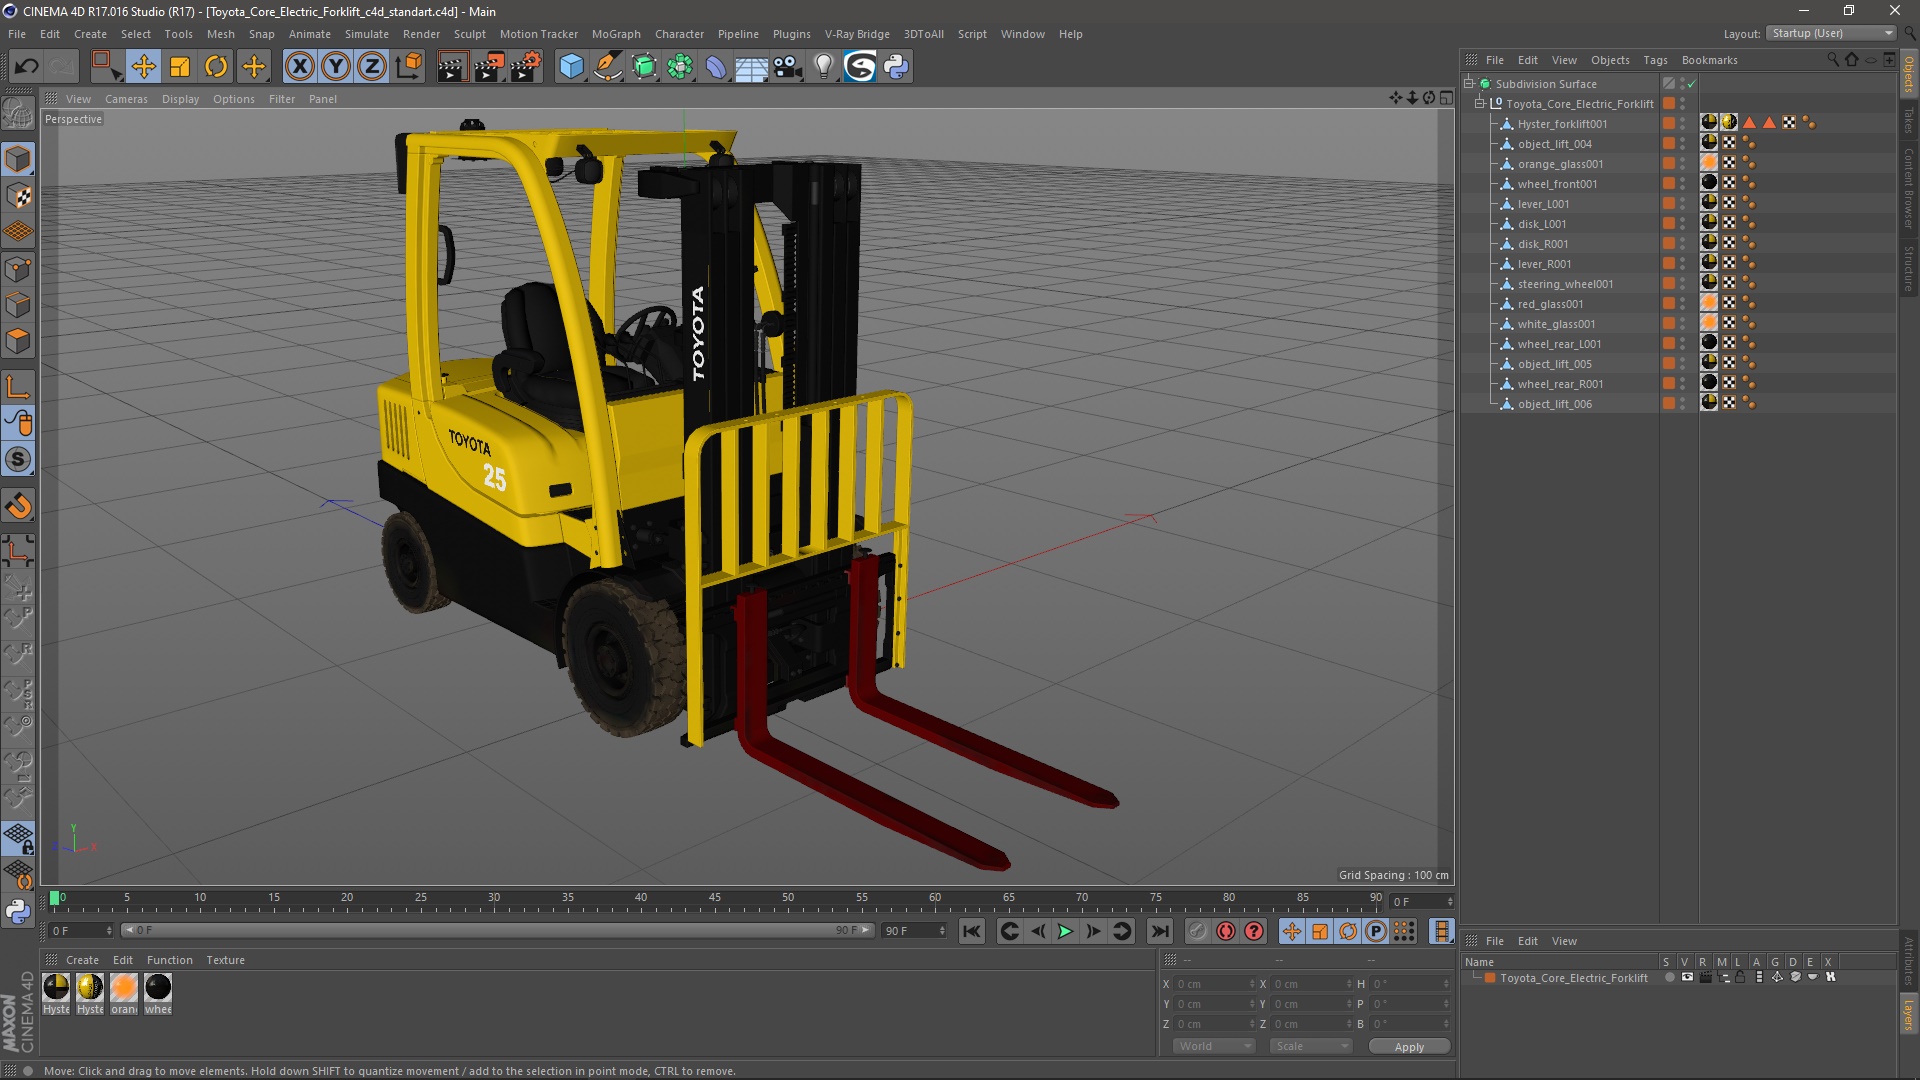Select the Scale tool in top toolbar
The height and width of the screenshot is (1080, 1920).
click(x=180, y=67)
